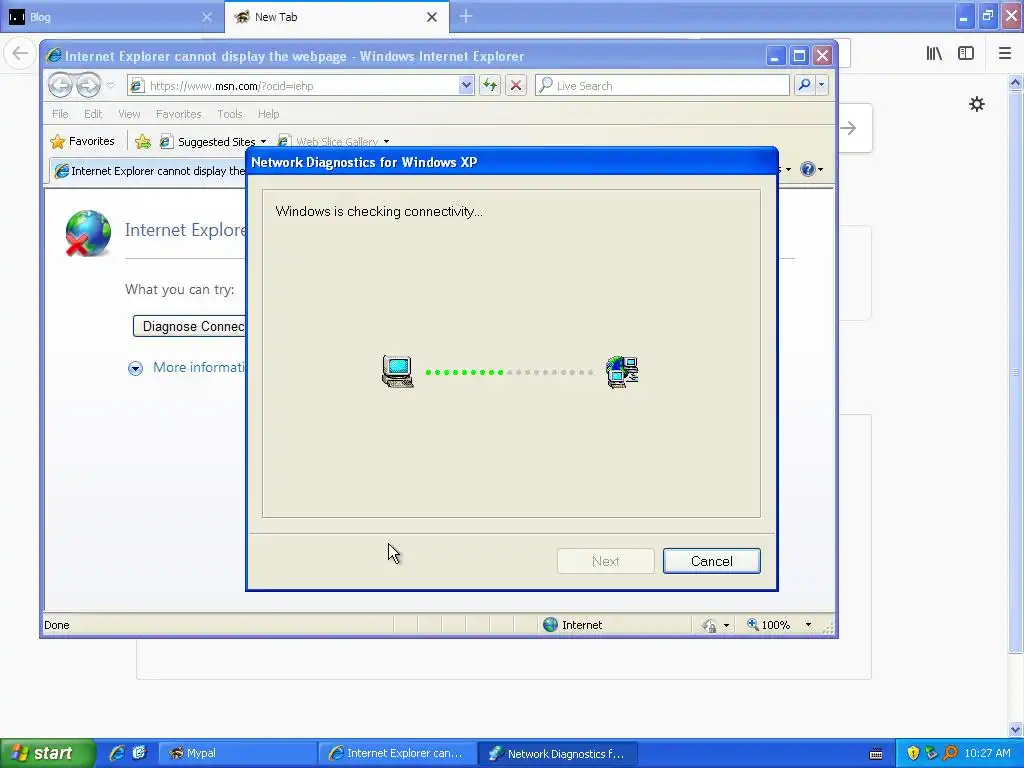Open the zoom 100% level dropdown arrow

(808, 625)
